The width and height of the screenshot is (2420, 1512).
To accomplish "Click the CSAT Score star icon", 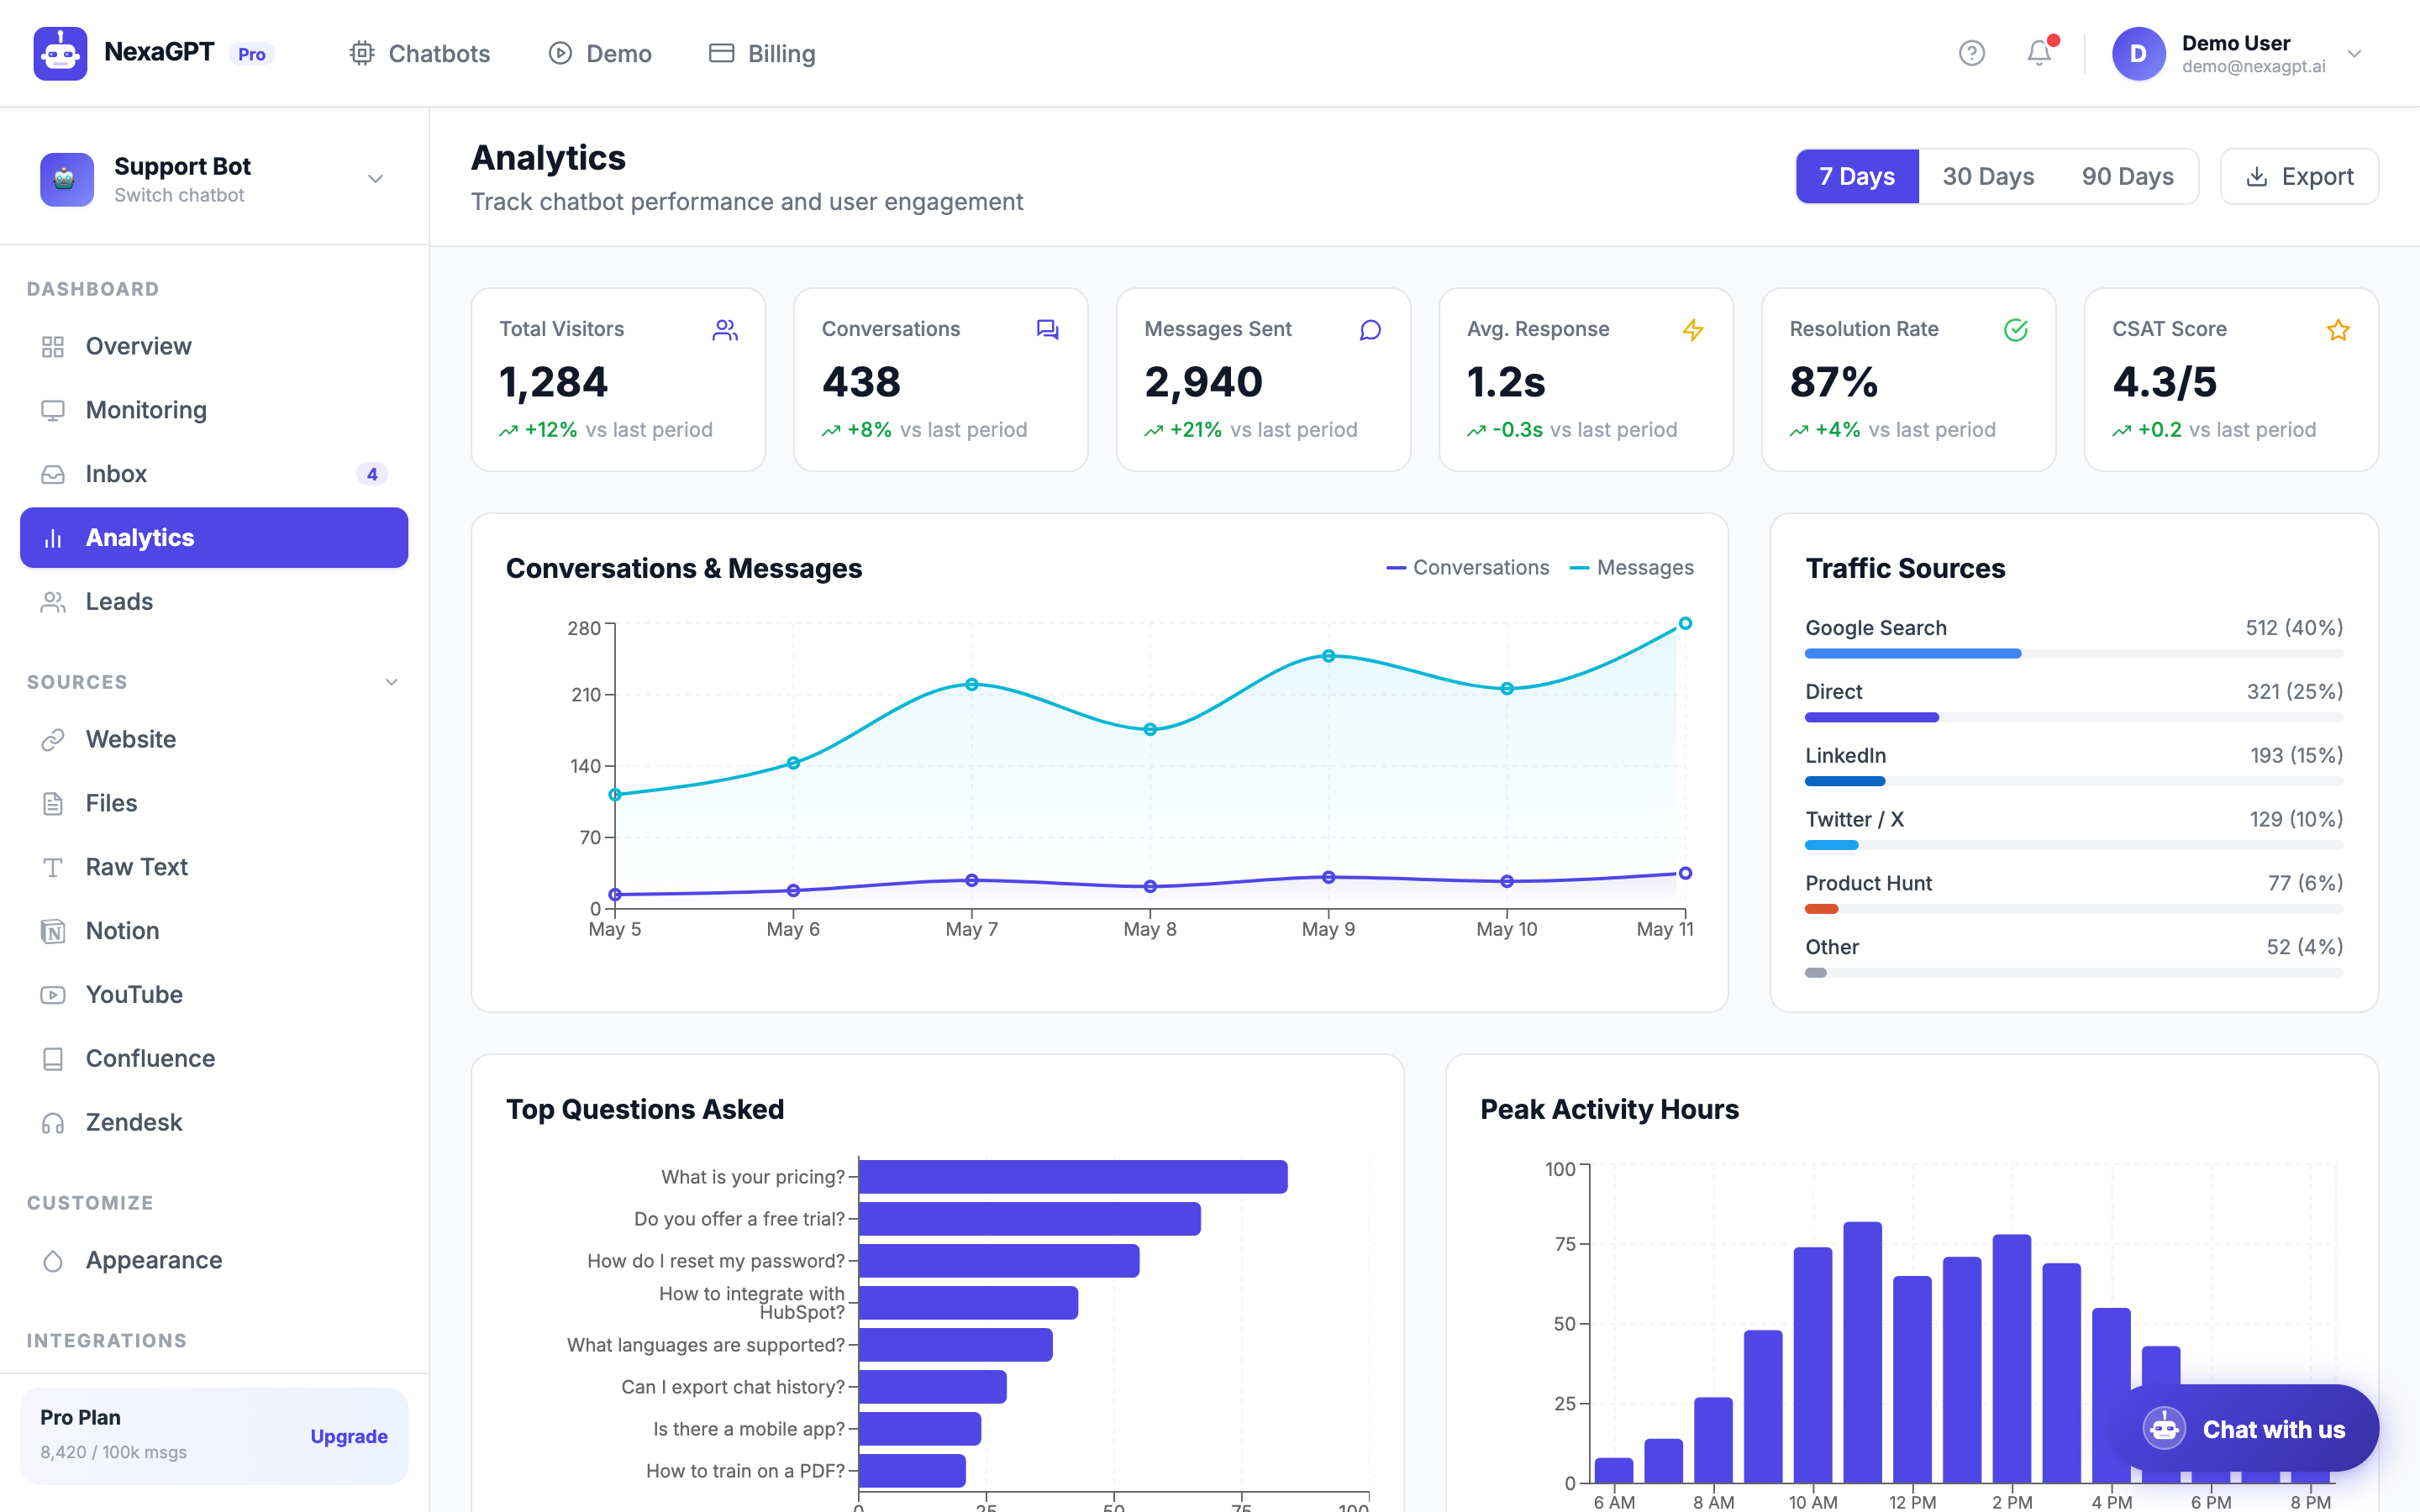I will coord(2338,330).
